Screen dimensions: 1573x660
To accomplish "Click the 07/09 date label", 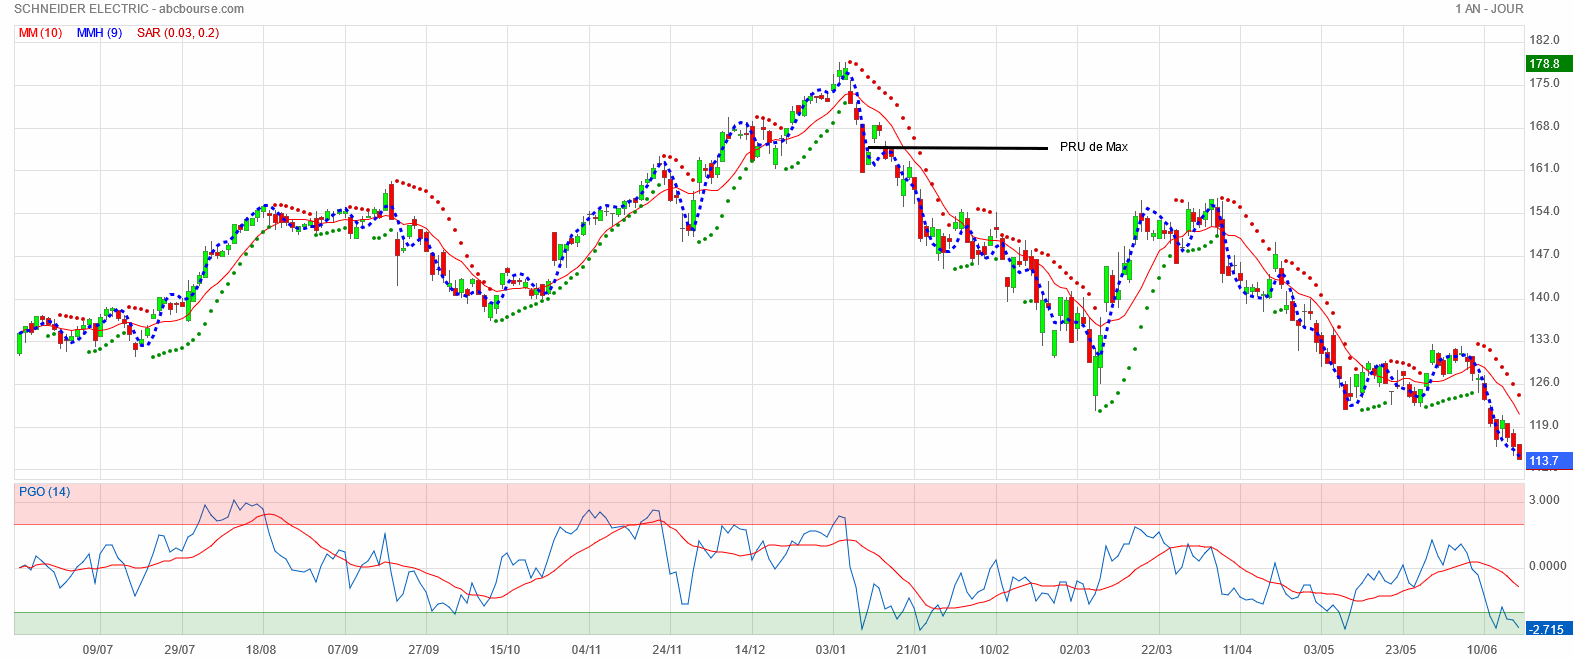I will 342,650.
